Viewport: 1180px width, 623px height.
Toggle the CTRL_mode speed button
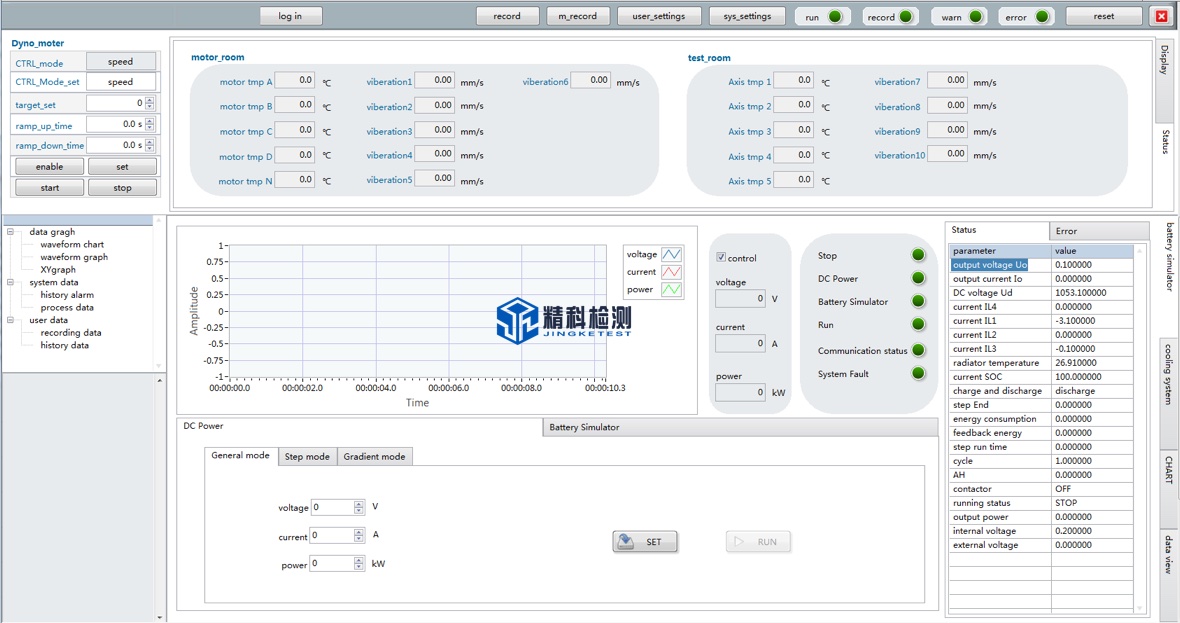point(121,62)
